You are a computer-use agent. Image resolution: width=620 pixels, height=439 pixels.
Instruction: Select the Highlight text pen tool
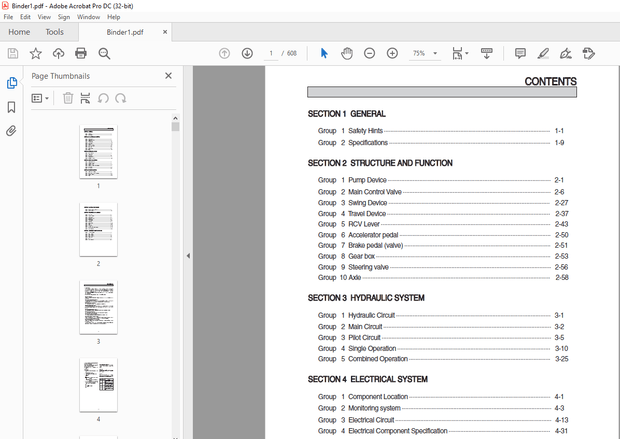pyautogui.click(x=543, y=53)
